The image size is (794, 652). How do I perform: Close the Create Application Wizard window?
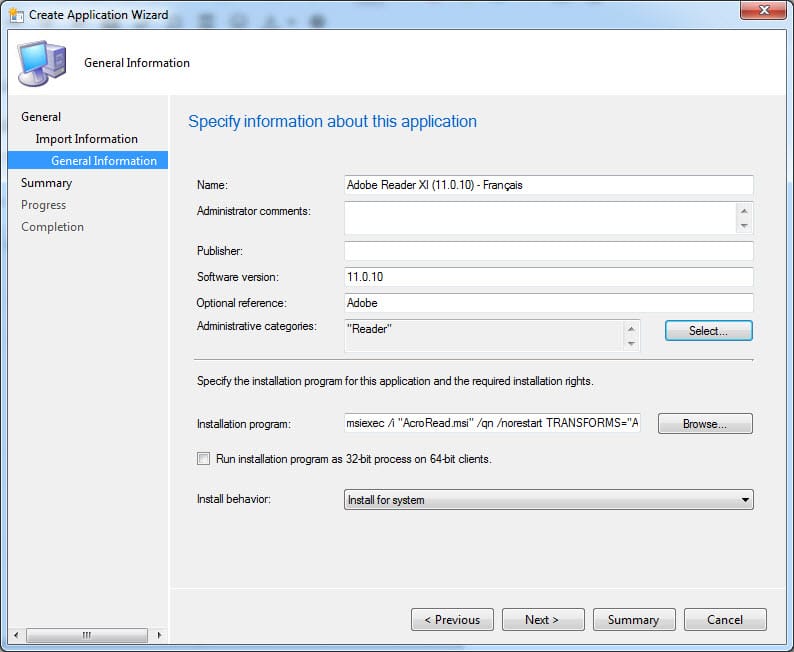764,10
